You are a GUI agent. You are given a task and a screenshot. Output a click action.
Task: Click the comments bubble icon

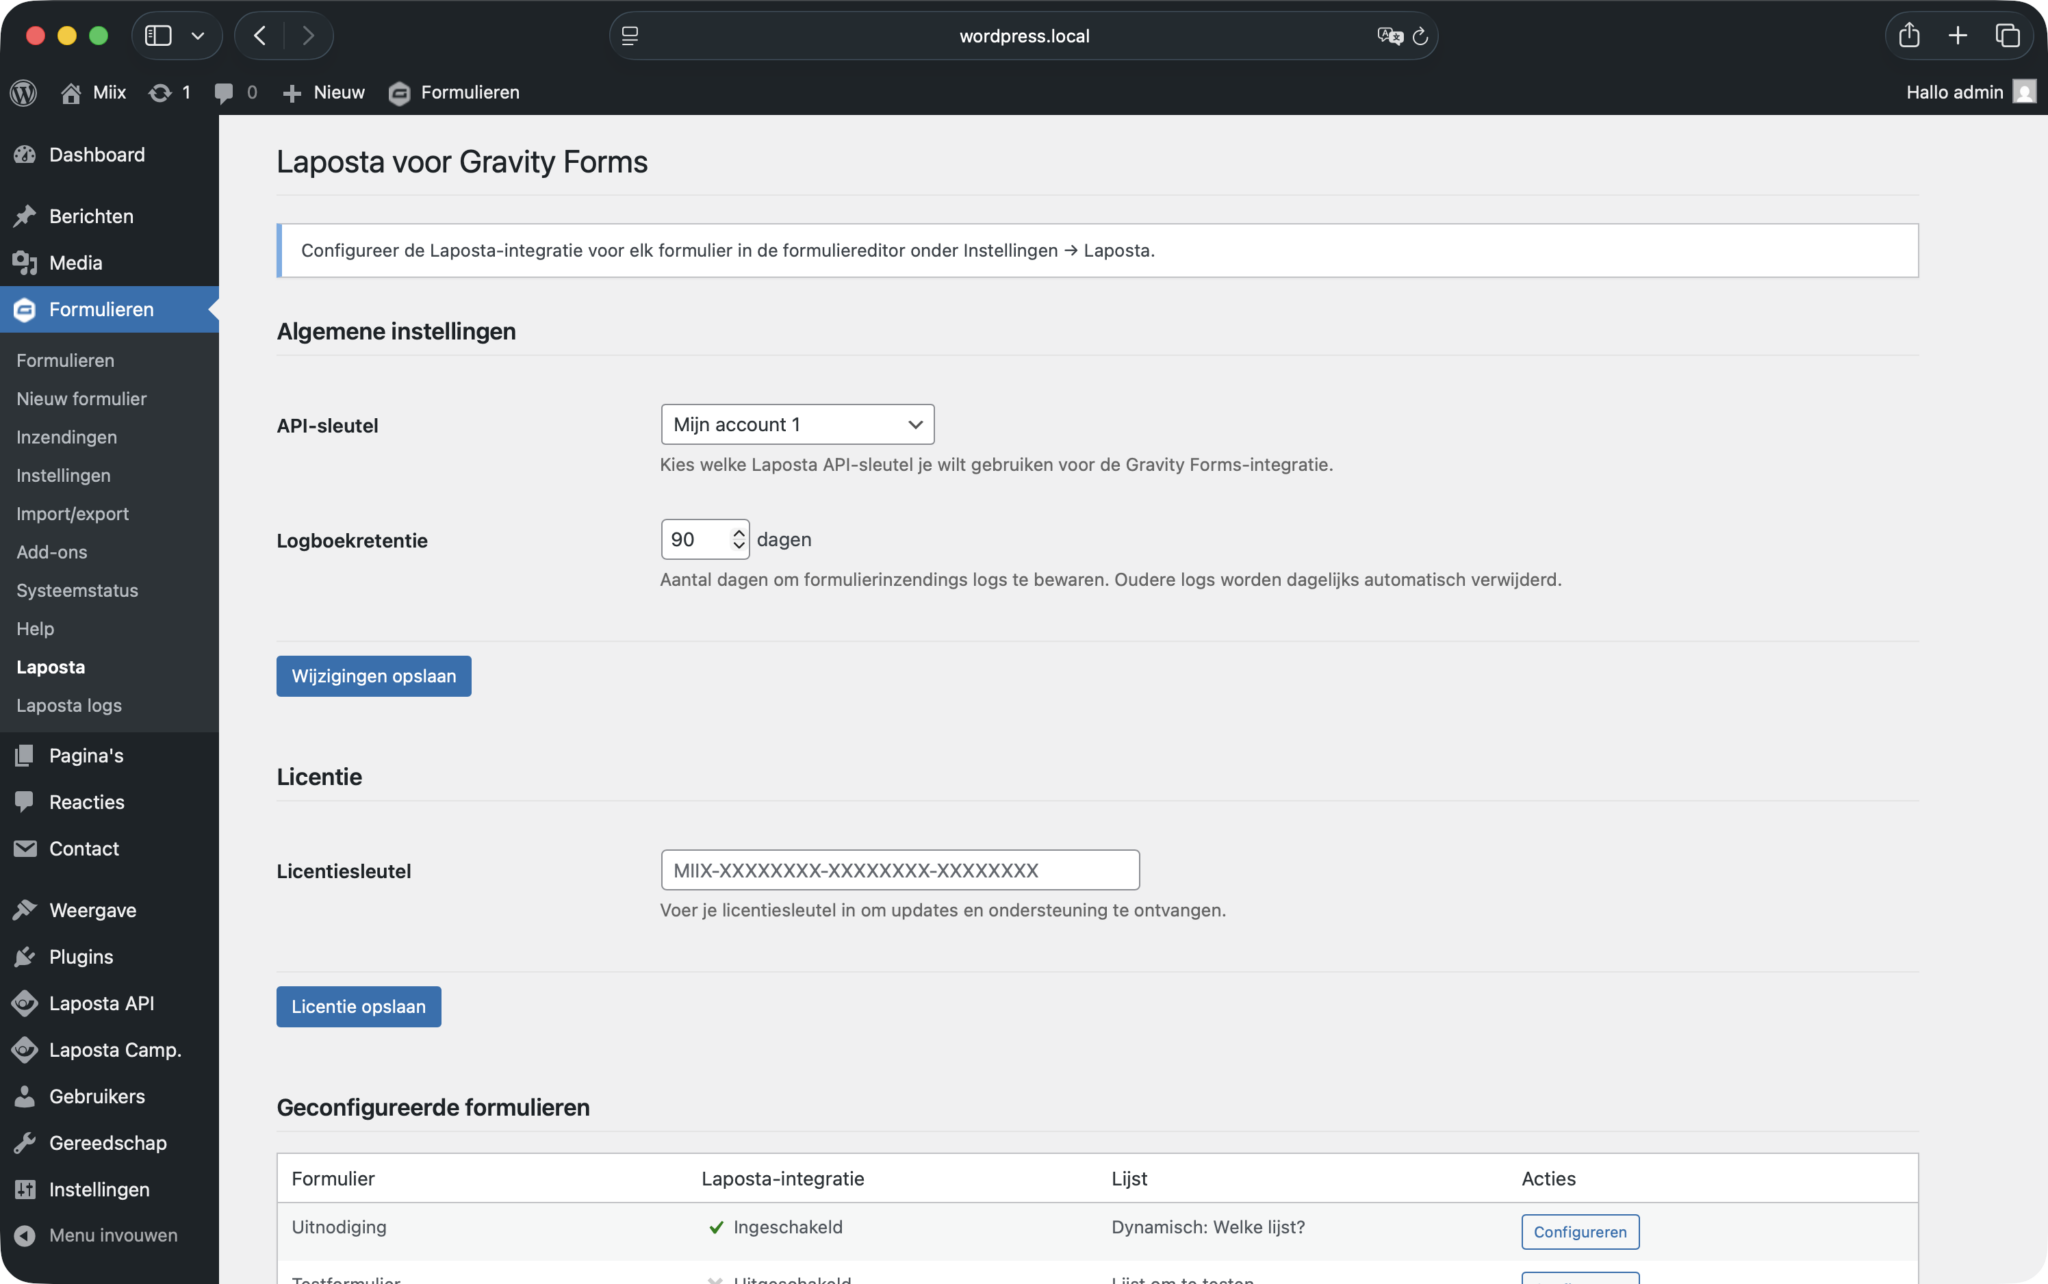coord(224,92)
